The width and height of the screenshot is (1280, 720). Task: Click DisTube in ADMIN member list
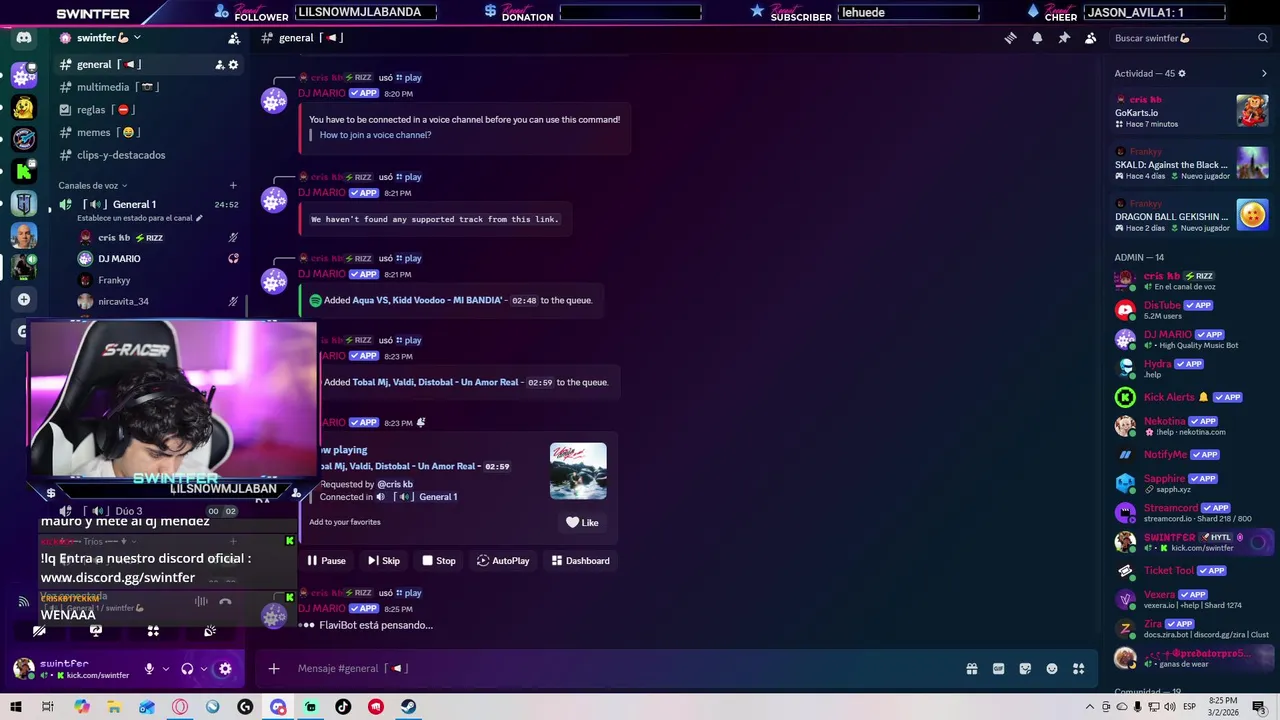[1191, 310]
